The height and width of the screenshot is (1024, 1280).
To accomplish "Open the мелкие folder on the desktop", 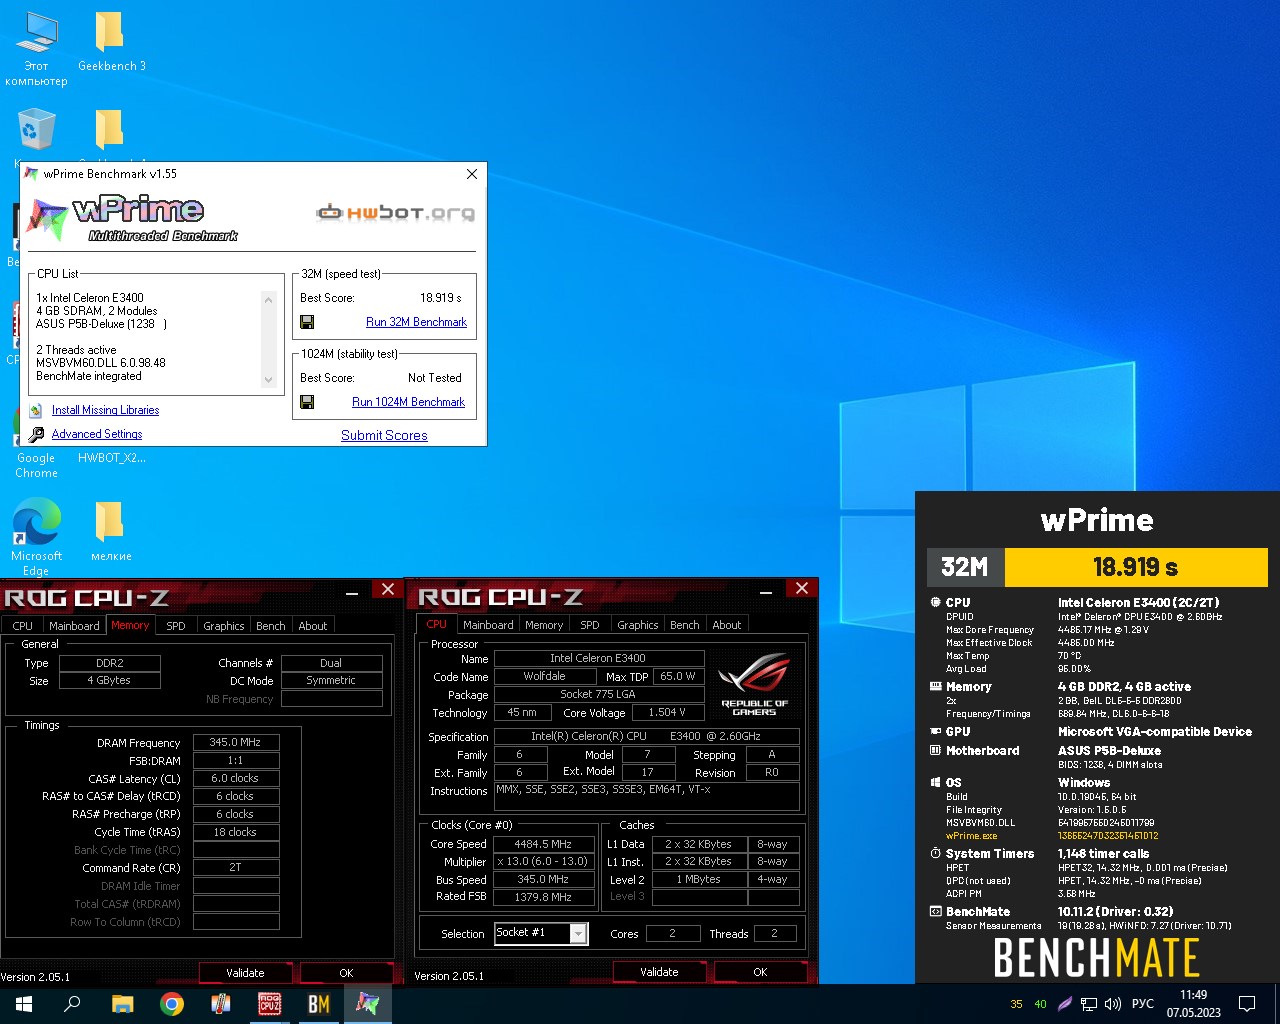I will point(110,531).
